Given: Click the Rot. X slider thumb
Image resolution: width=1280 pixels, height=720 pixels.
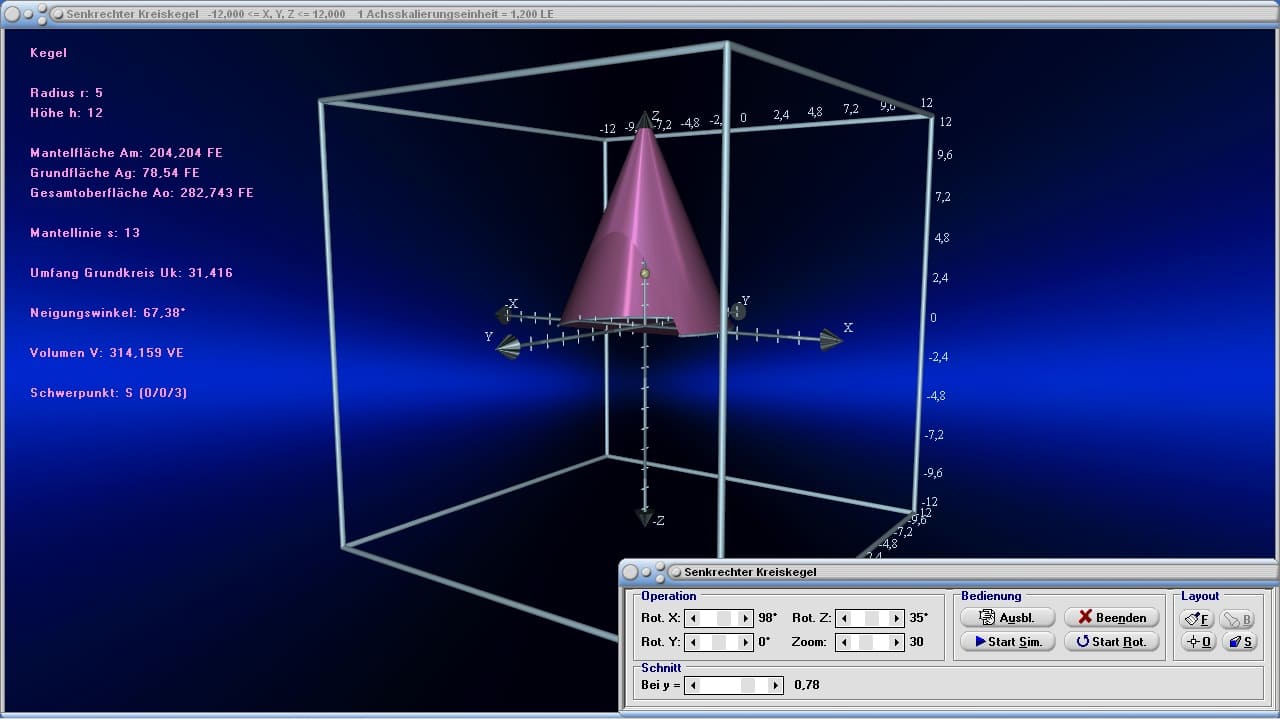Looking at the screenshot, I should pyautogui.click(x=724, y=618).
